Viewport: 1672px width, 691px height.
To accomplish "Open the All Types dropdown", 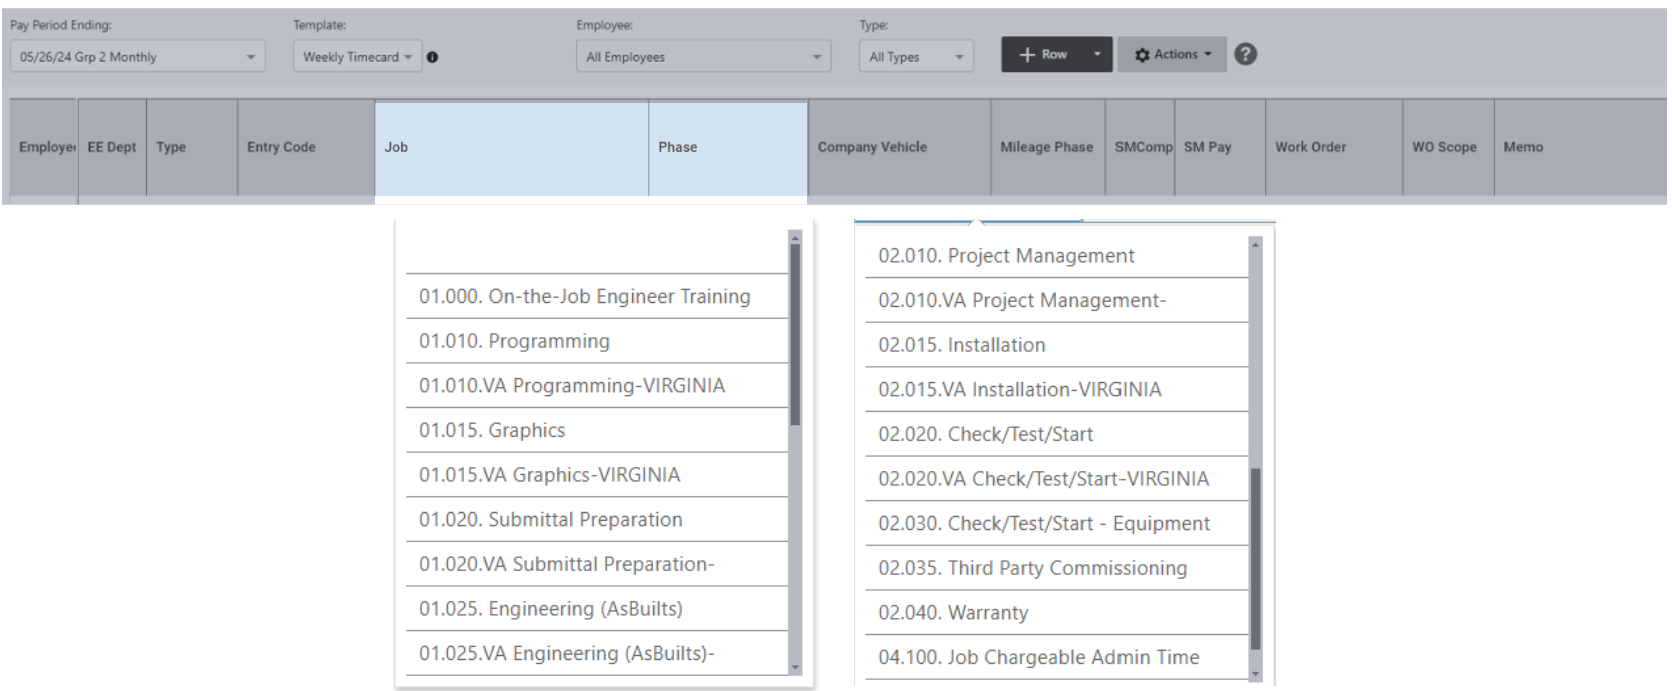I will click(x=915, y=57).
